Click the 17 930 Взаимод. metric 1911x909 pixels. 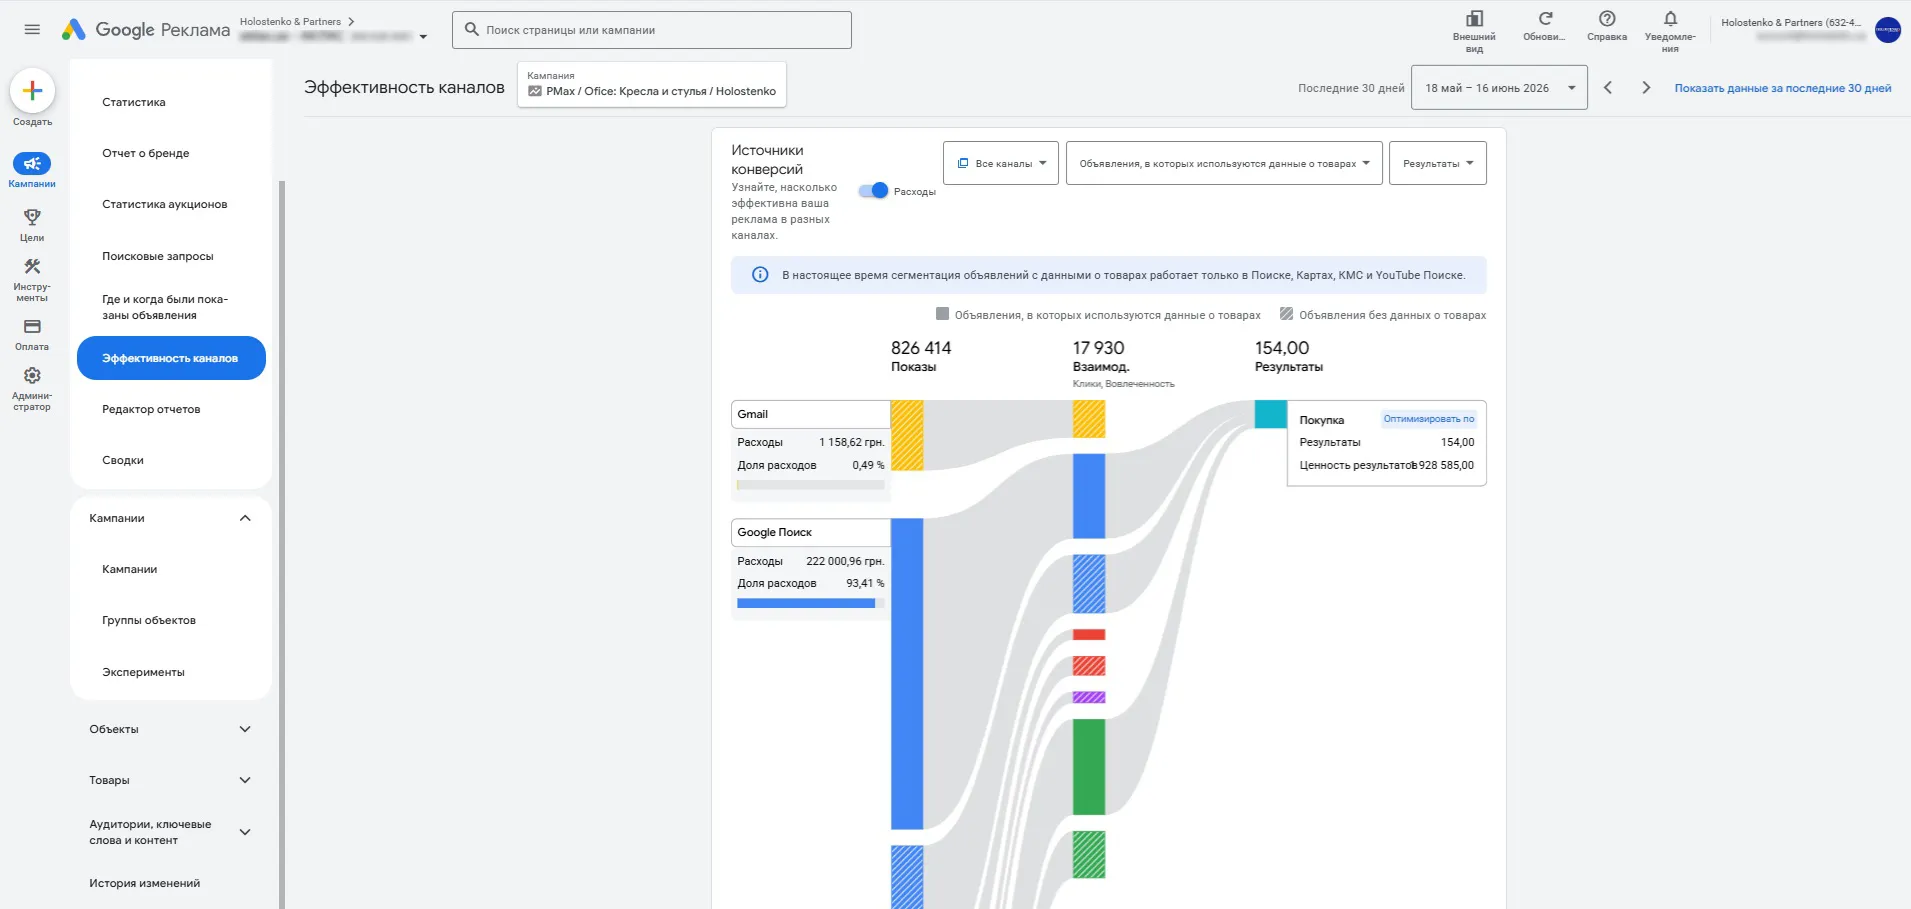[1101, 356]
